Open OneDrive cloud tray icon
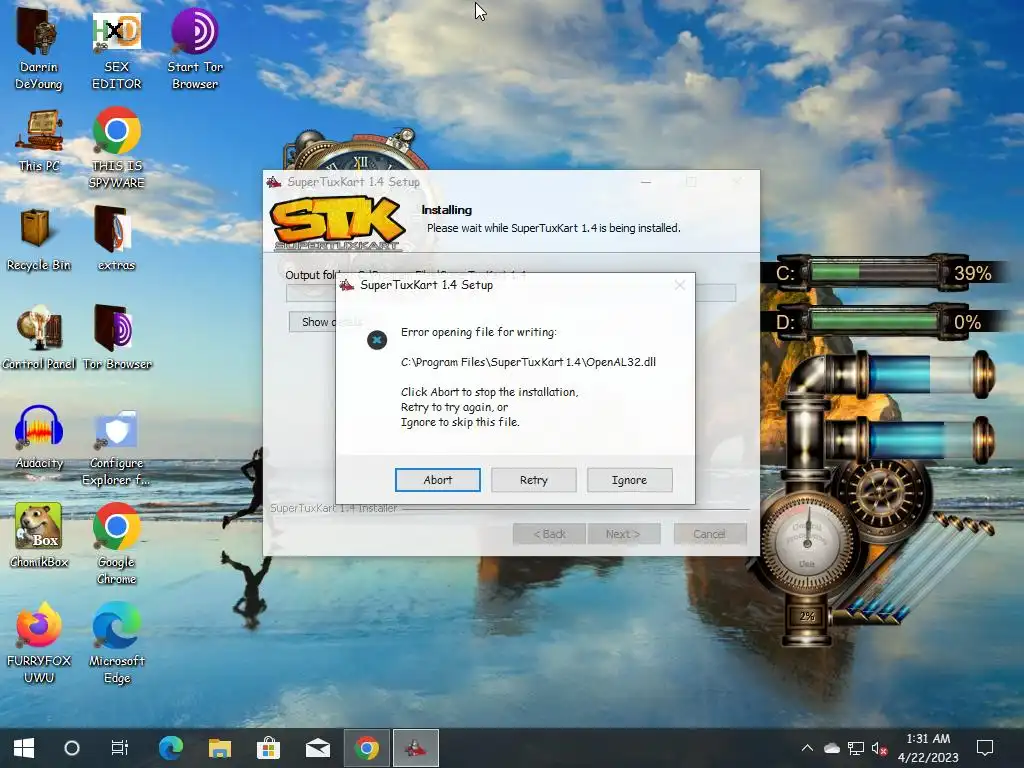 tap(831, 748)
